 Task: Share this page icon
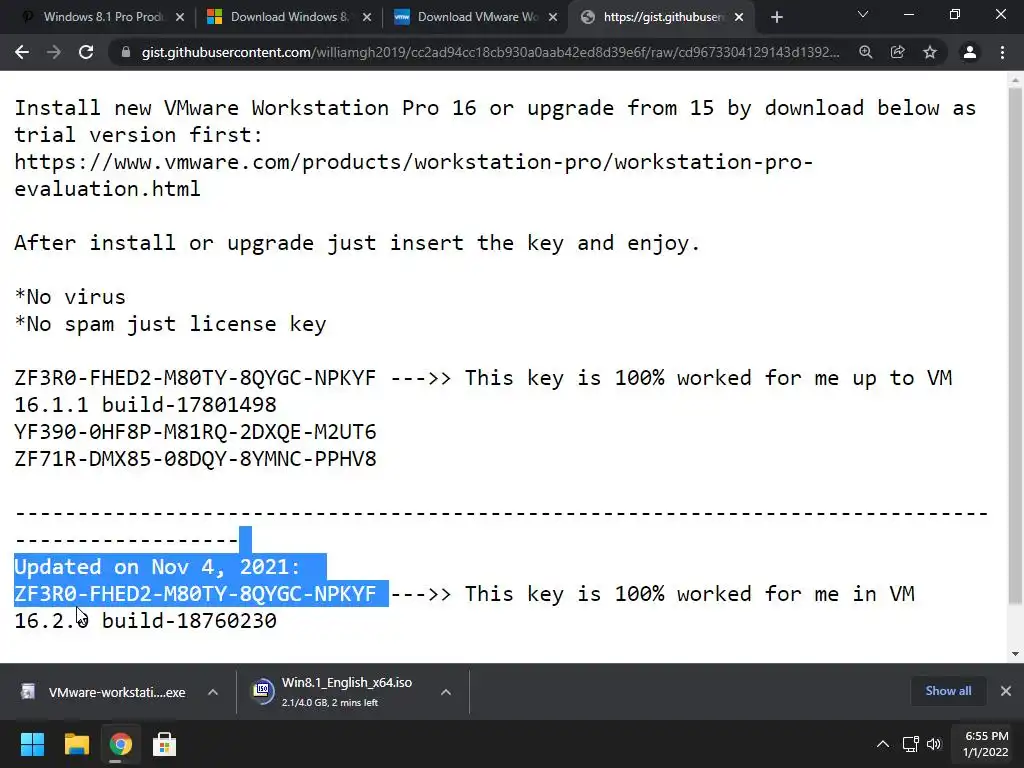pos(898,52)
